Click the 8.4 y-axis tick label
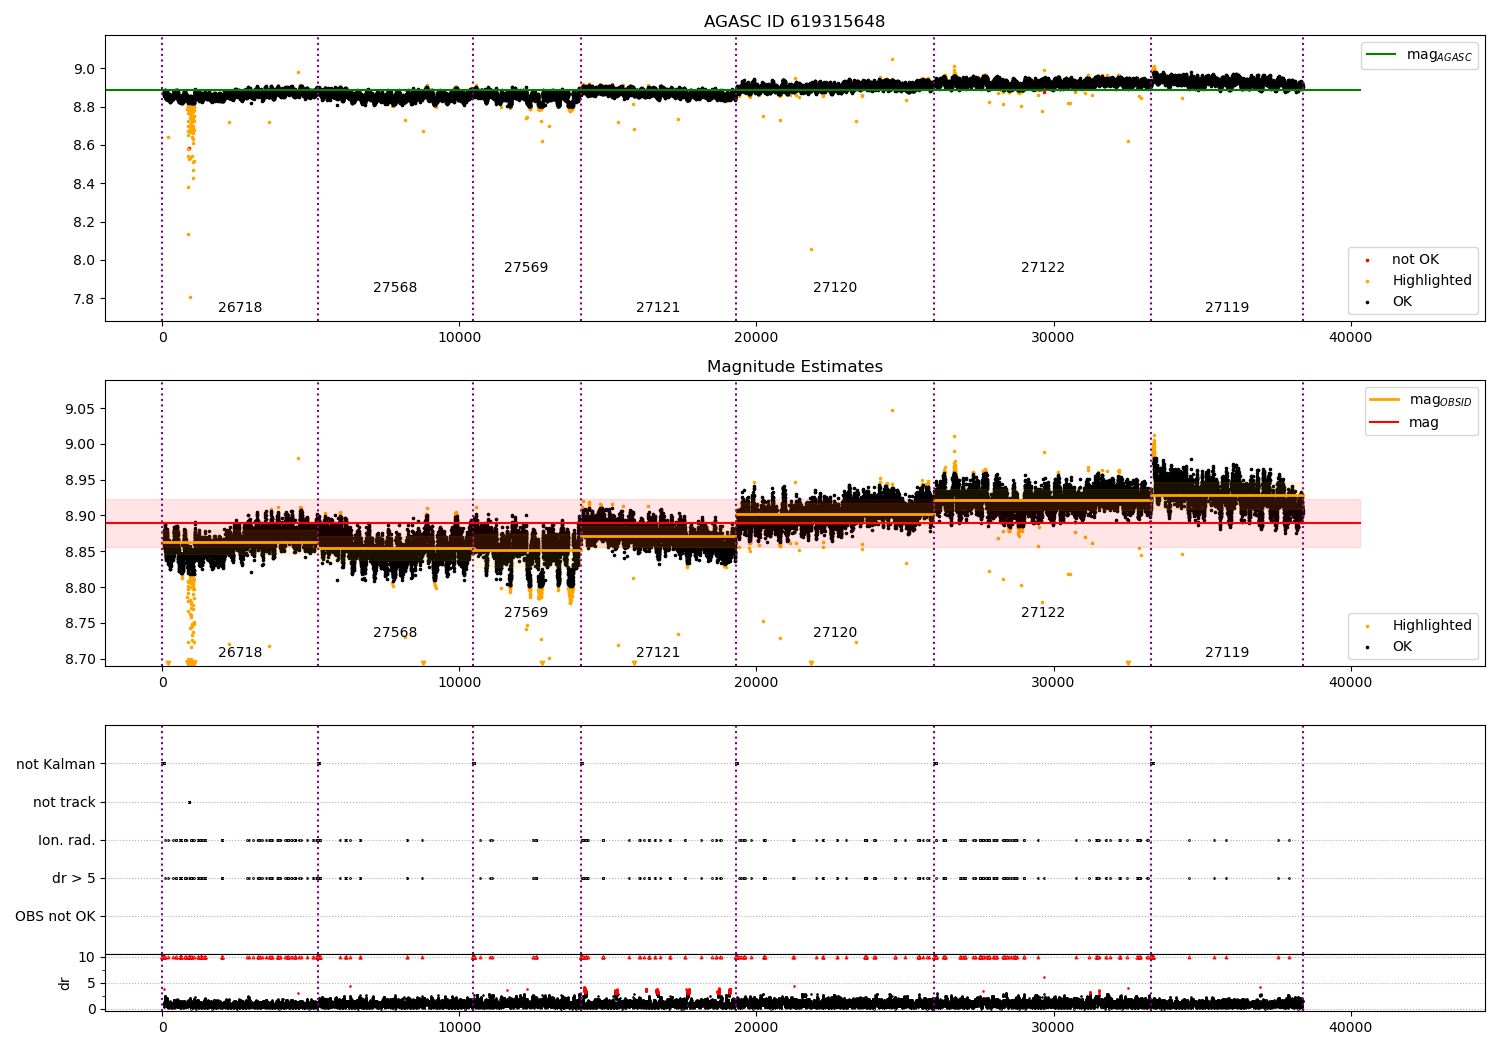Screen dimensions: 1500x1050 pyautogui.click(x=84, y=184)
